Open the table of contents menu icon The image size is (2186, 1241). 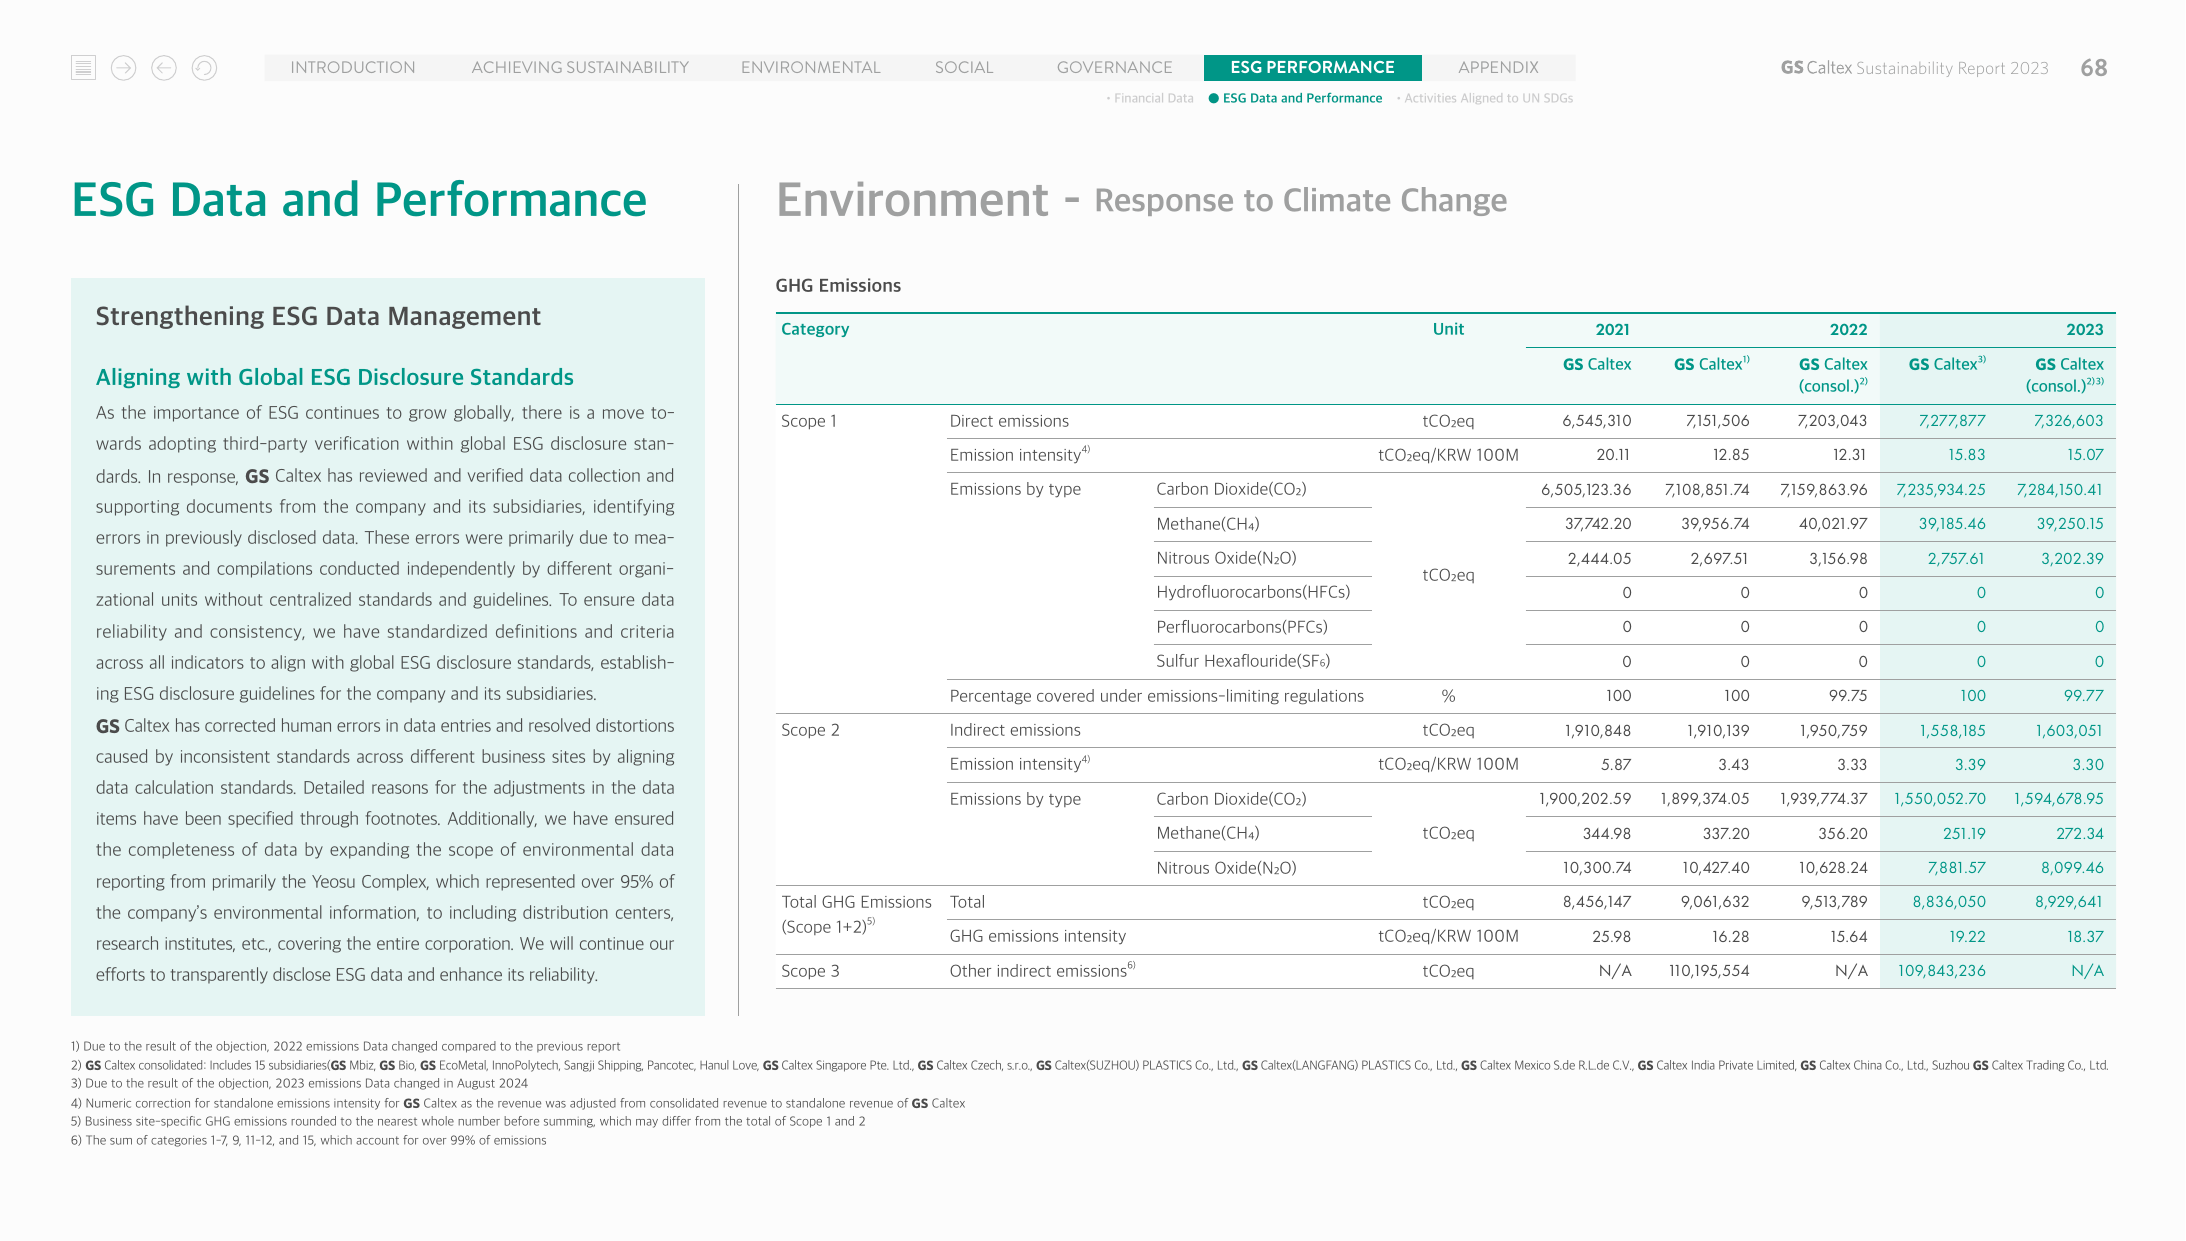point(83,68)
